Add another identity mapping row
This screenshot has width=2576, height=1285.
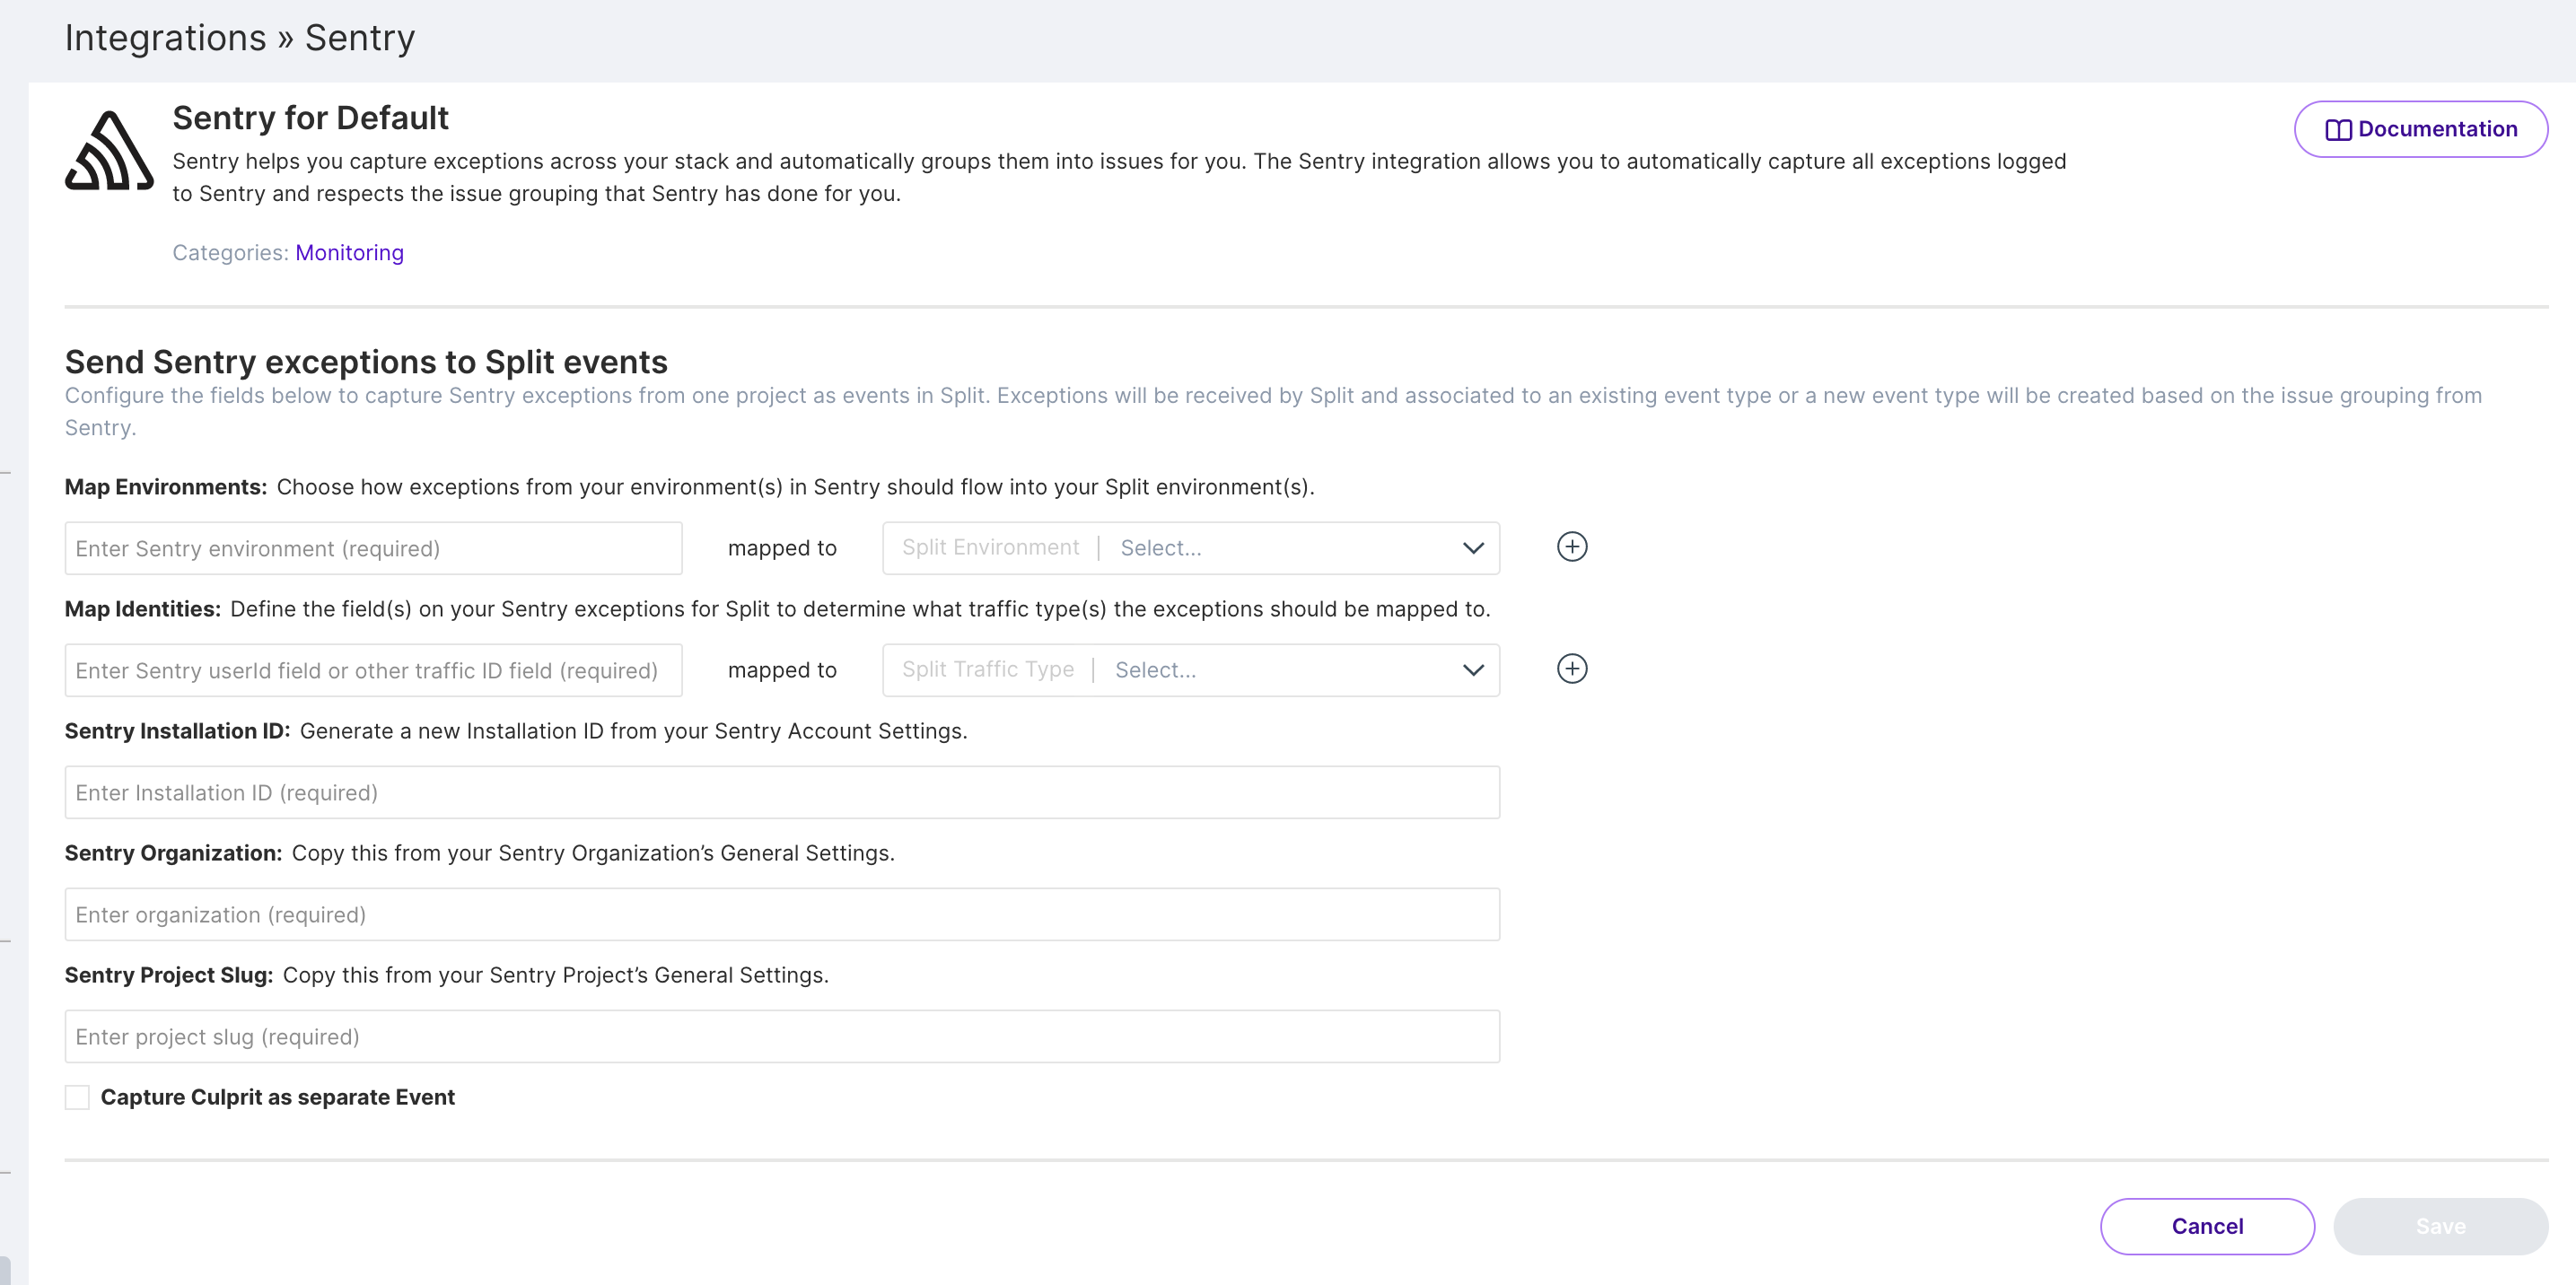(x=1571, y=669)
